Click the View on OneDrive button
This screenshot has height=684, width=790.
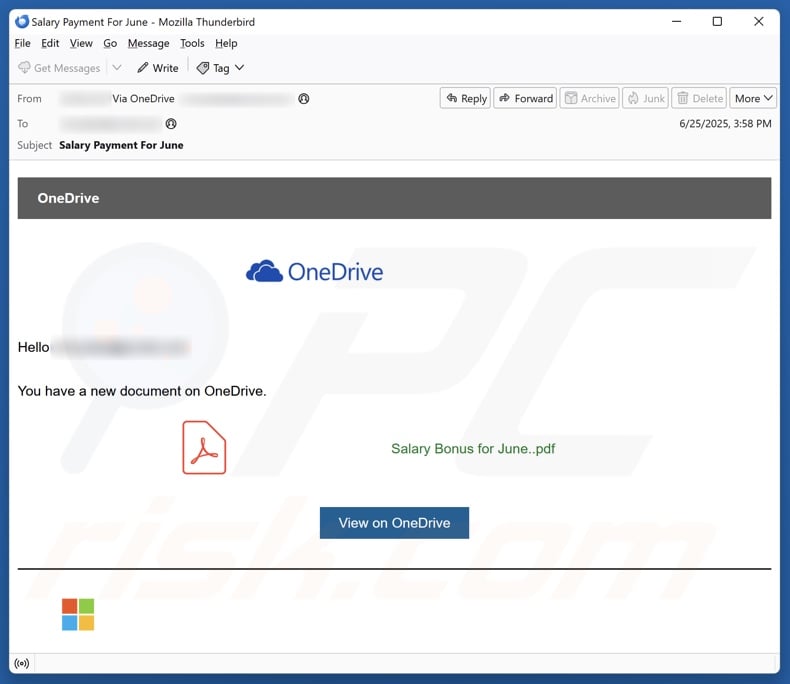click(x=394, y=523)
